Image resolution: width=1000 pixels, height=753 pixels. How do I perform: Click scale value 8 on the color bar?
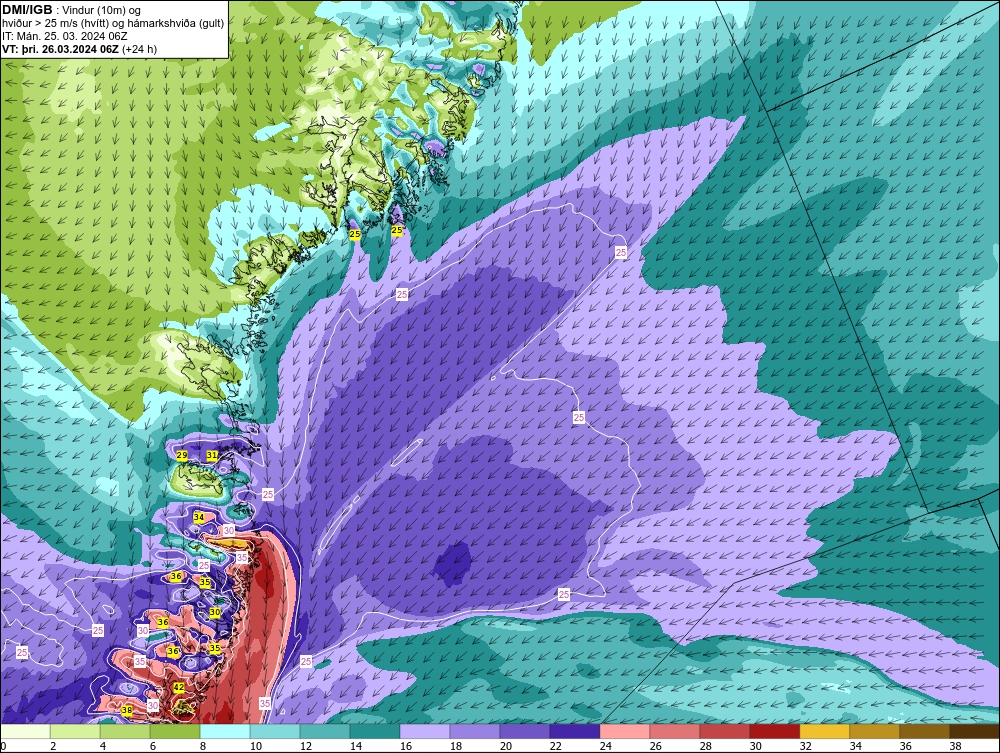click(203, 746)
